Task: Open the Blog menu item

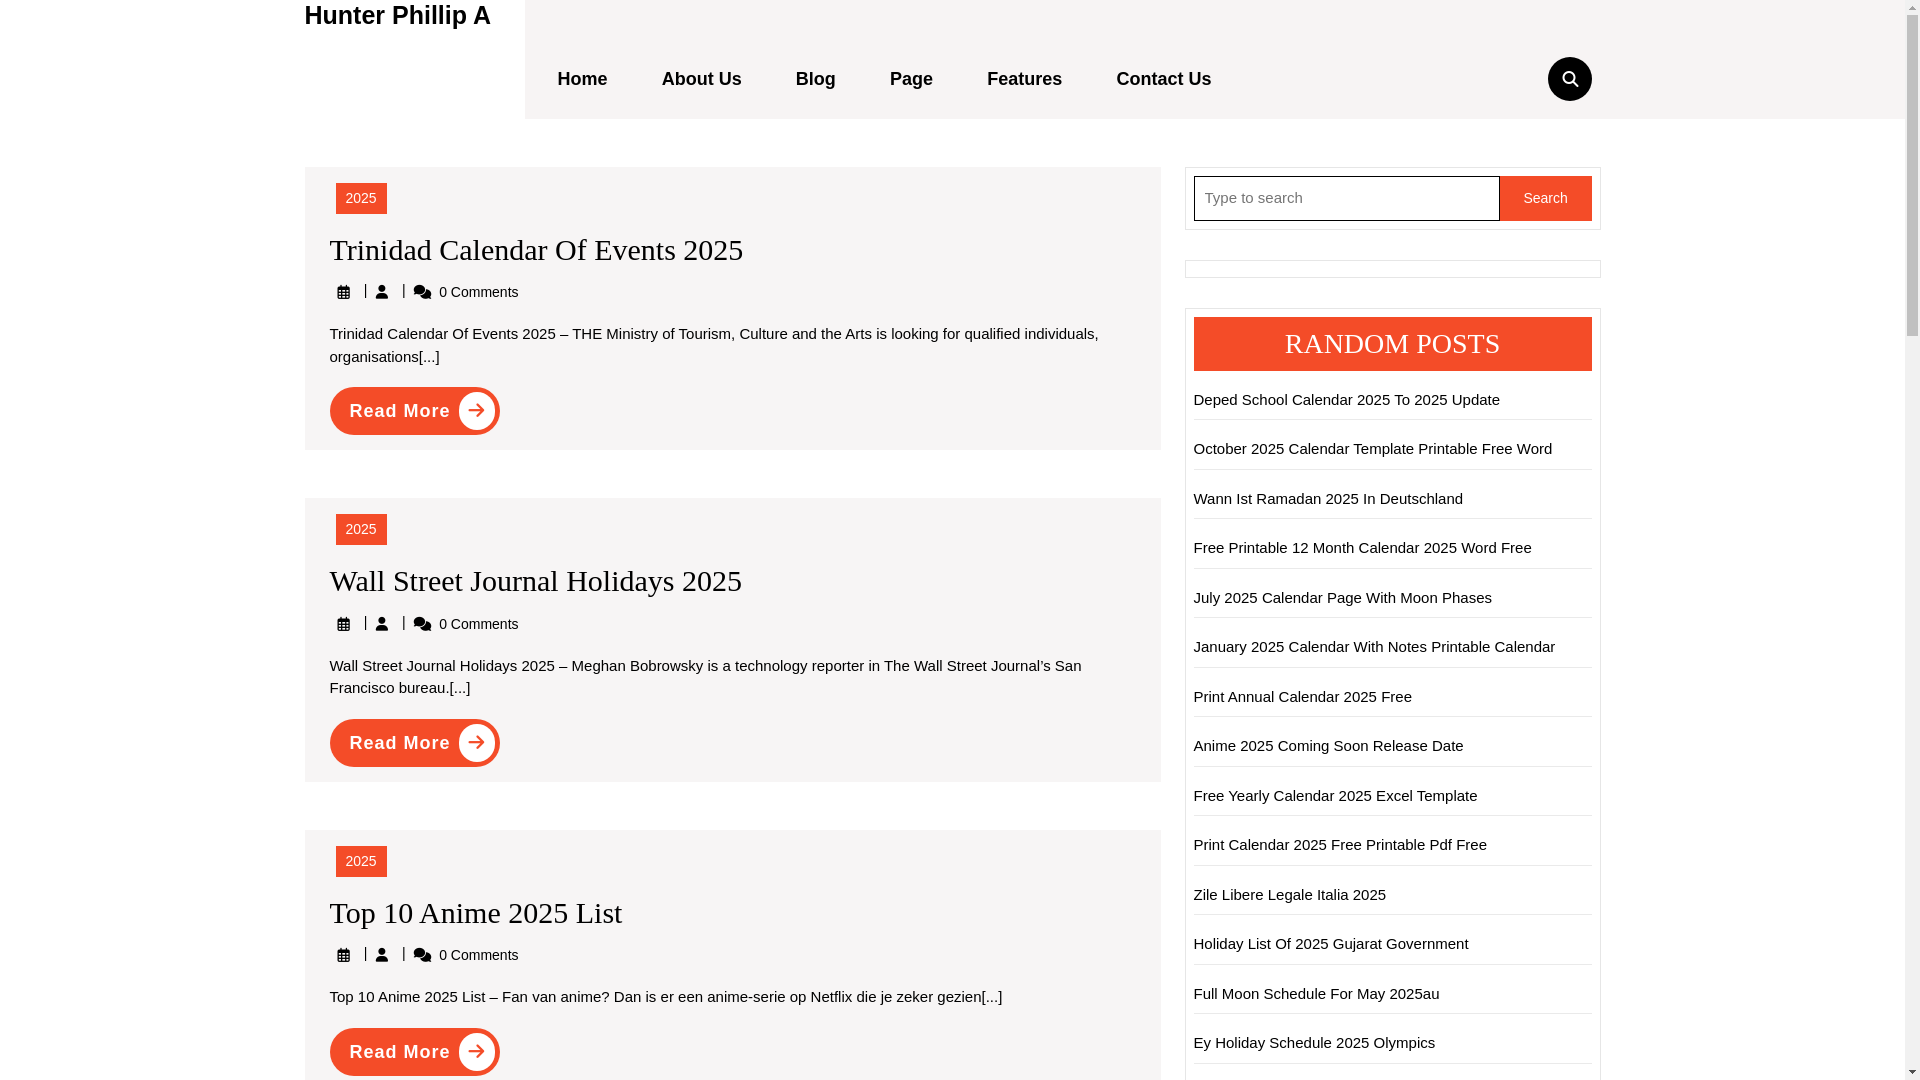Action: [815, 79]
